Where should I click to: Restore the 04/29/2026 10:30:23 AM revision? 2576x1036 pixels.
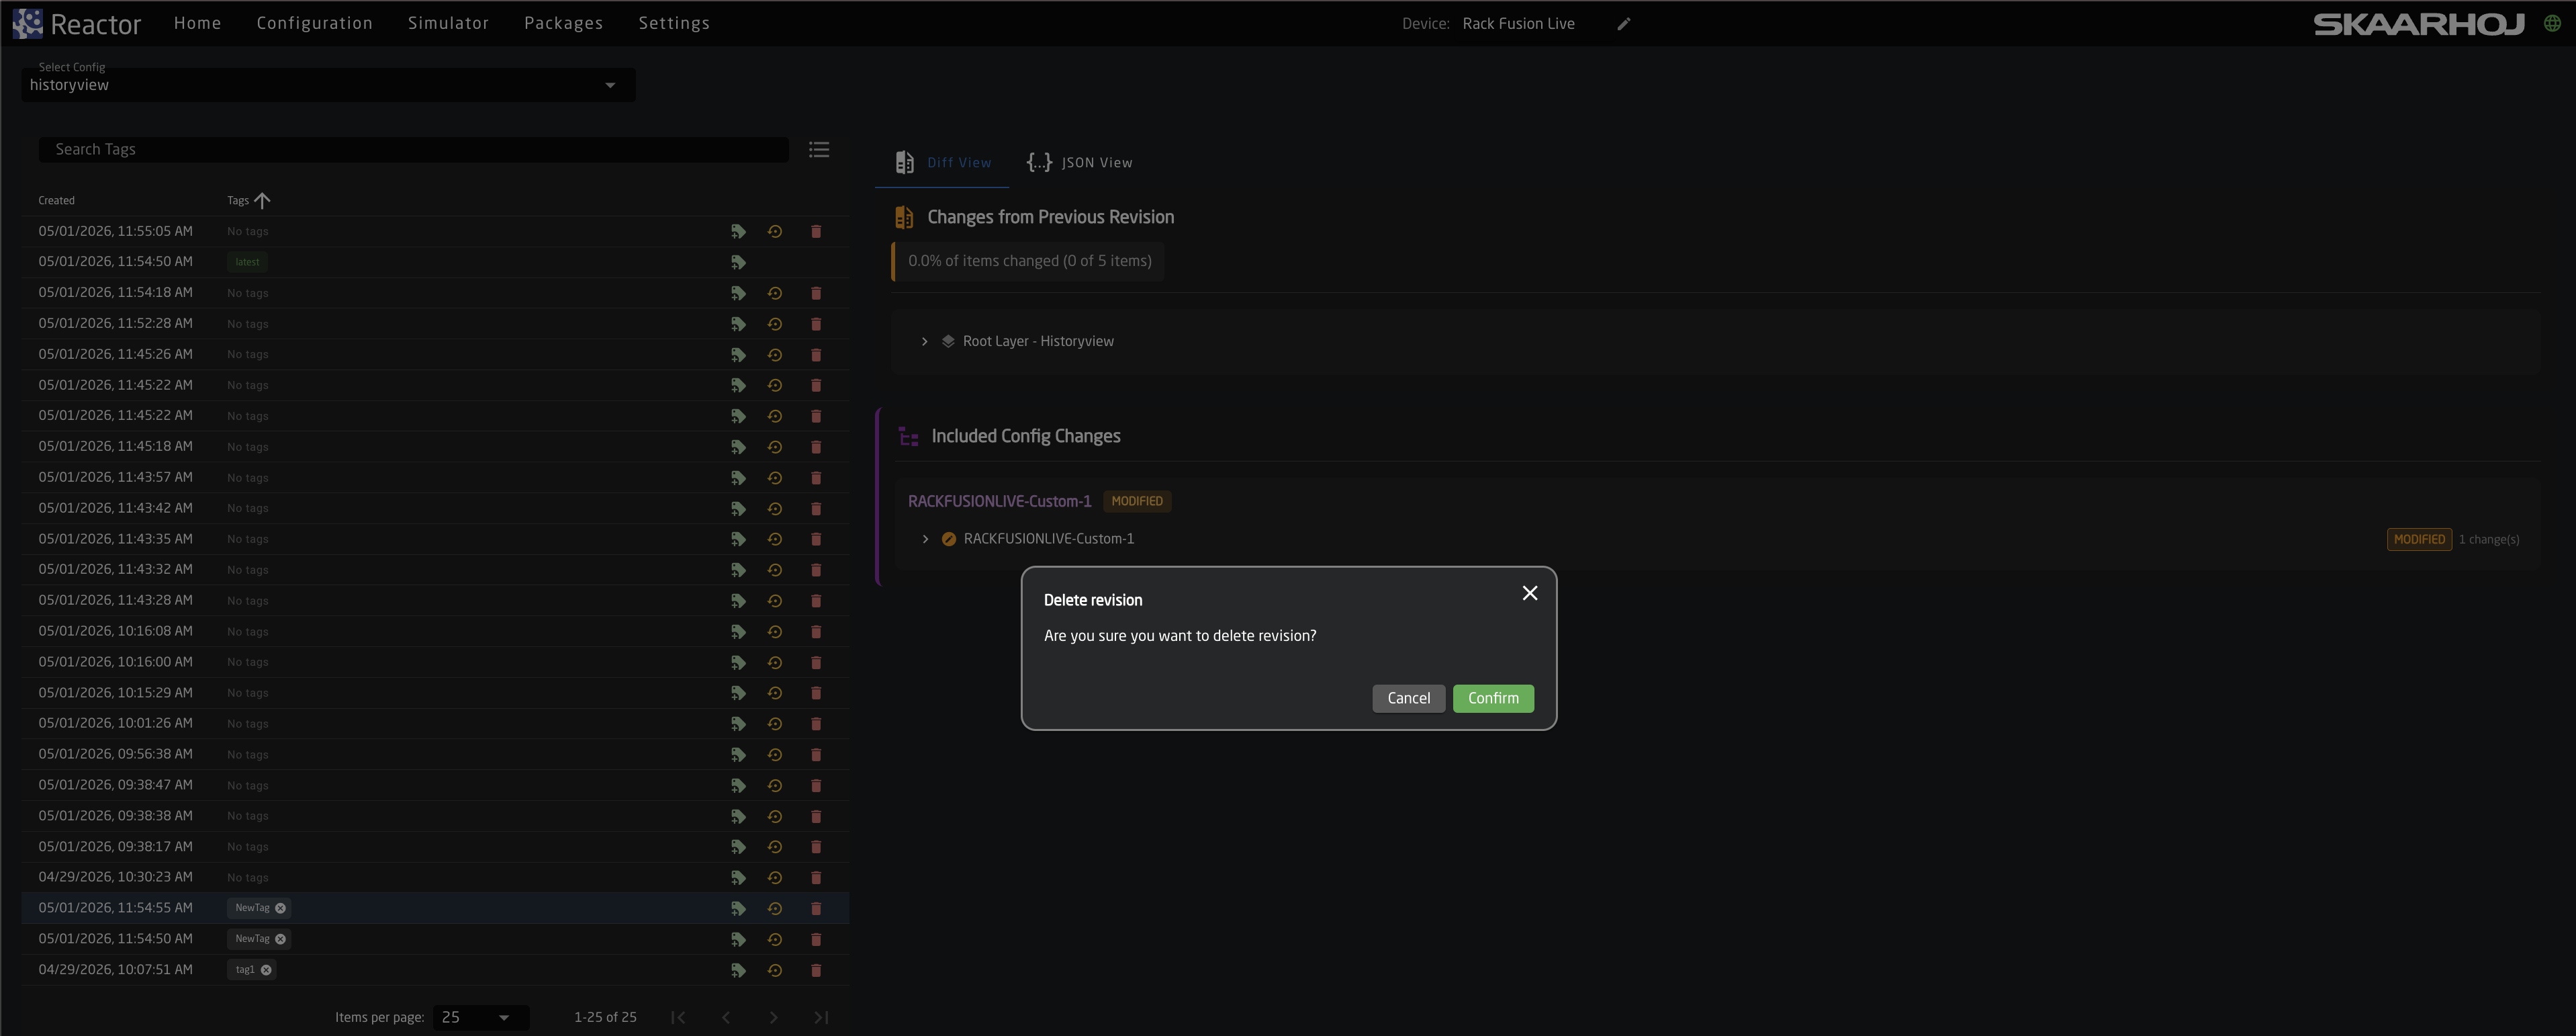coord(774,878)
